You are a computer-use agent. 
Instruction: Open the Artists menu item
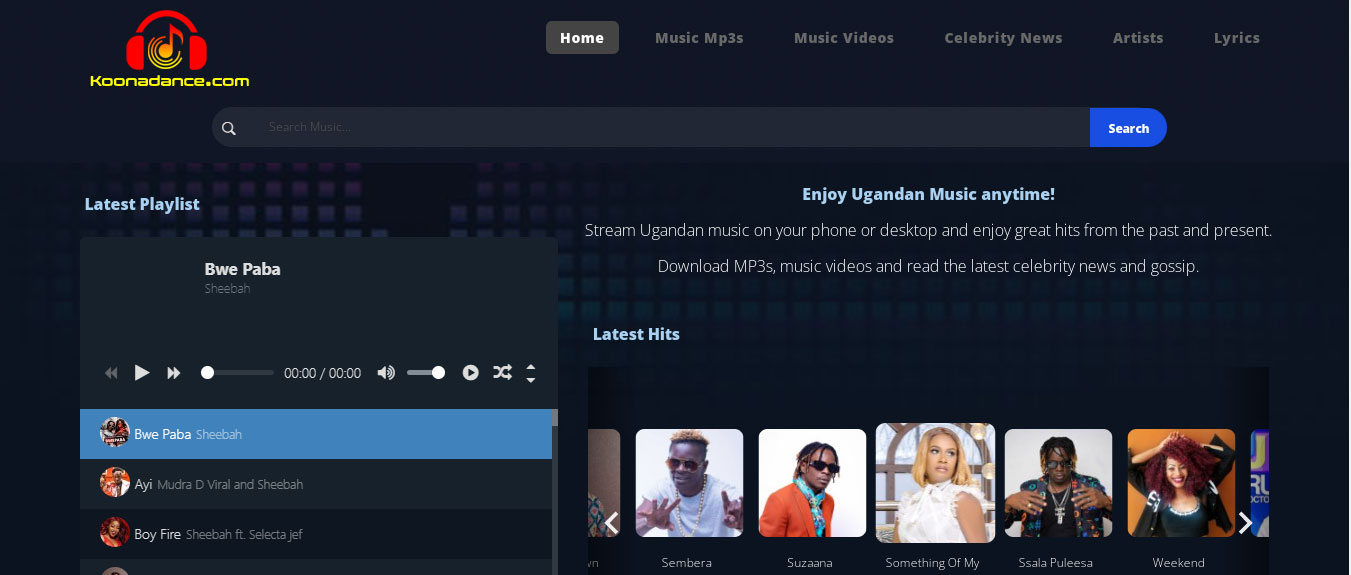pyautogui.click(x=1138, y=38)
